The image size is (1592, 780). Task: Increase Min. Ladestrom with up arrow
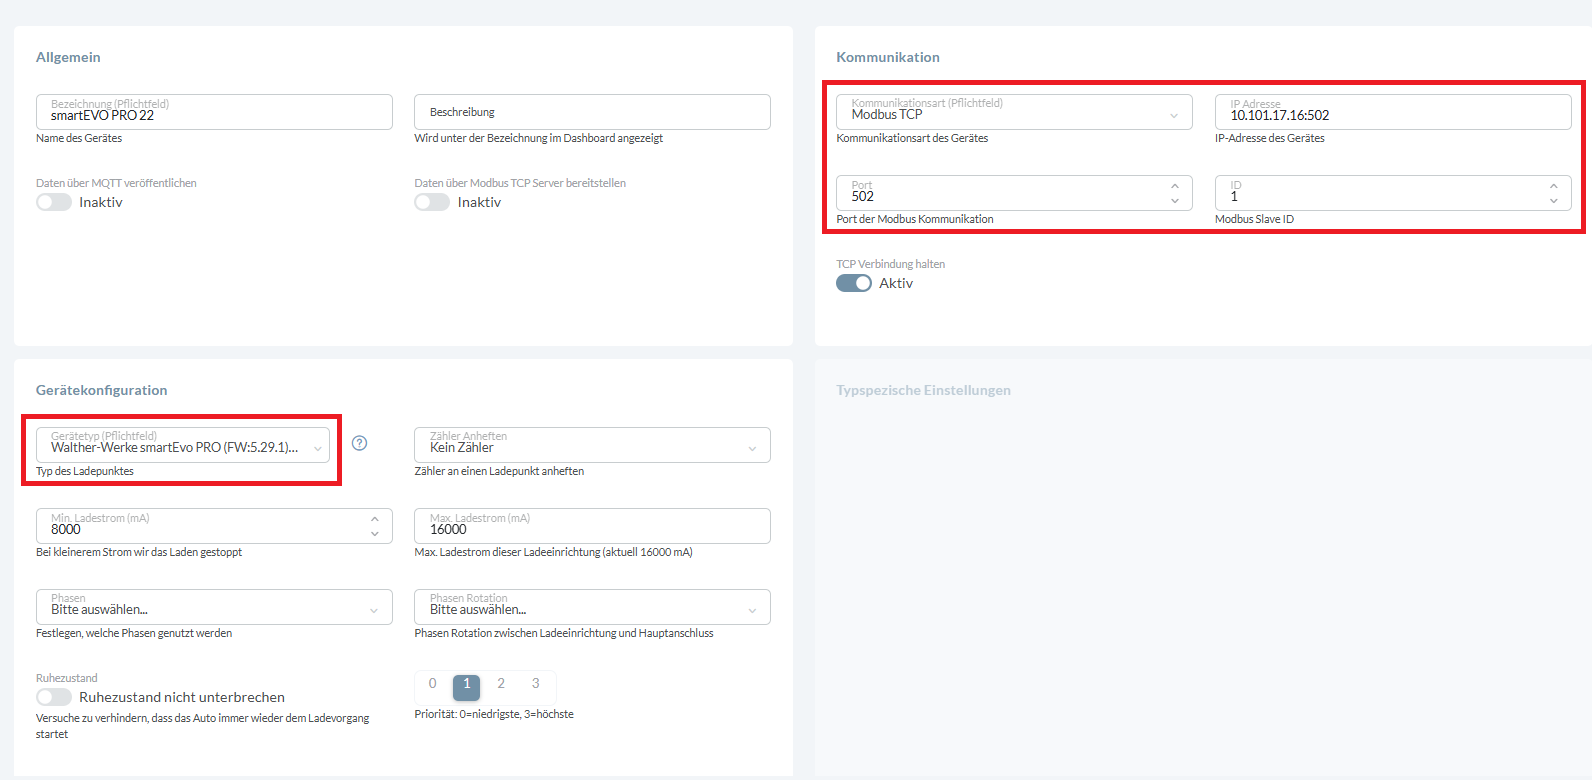point(375,519)
